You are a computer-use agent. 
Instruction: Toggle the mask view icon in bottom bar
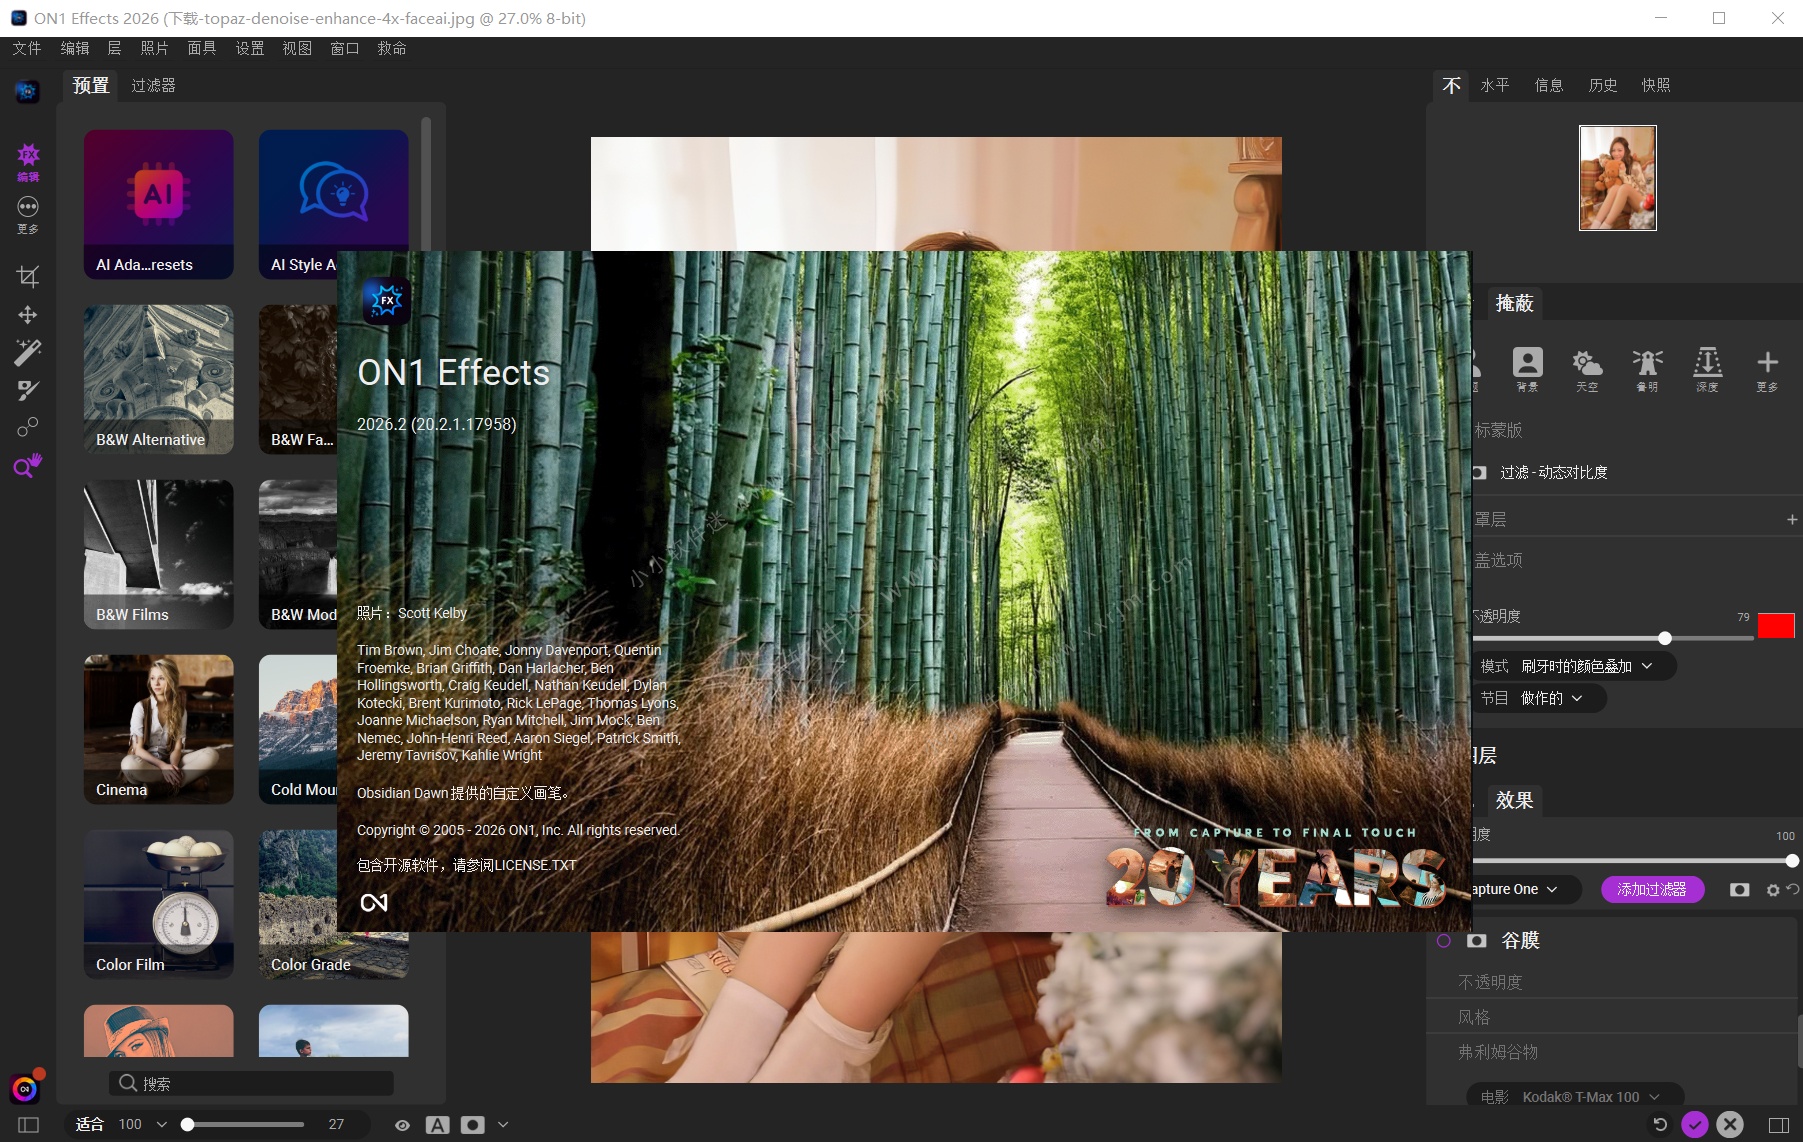coord(473,1125)
